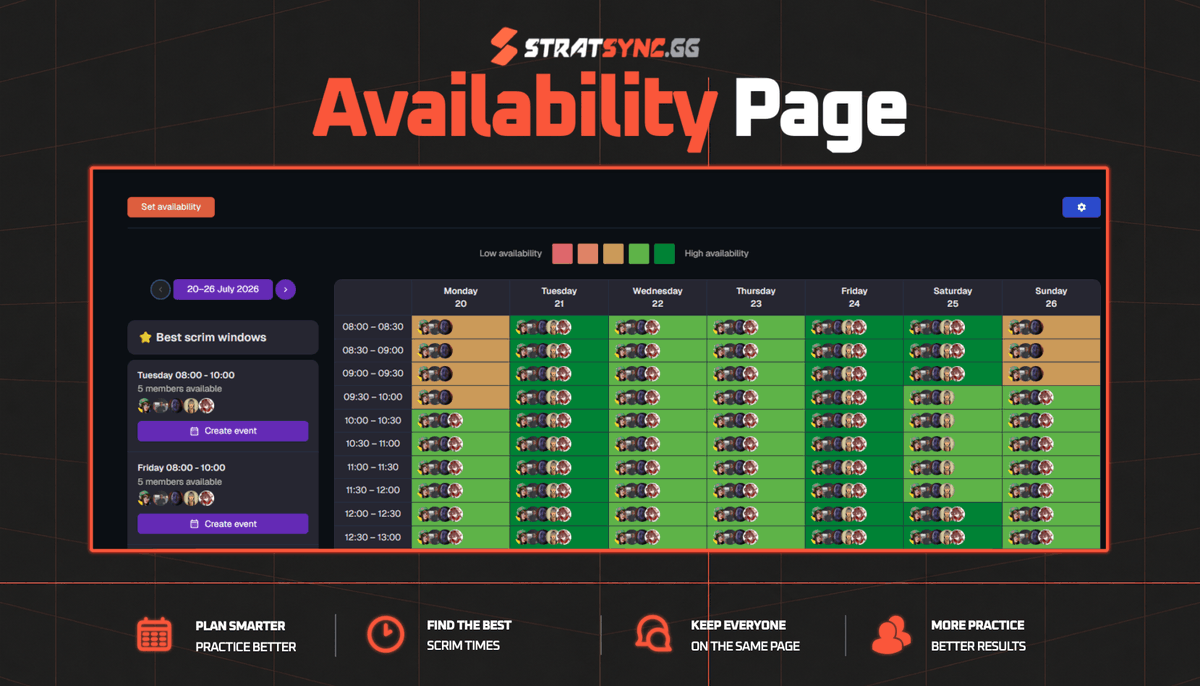Click the 08:30 – 09:00 time row label
This screenshot has width=1200, height=686.
point(372,351)
